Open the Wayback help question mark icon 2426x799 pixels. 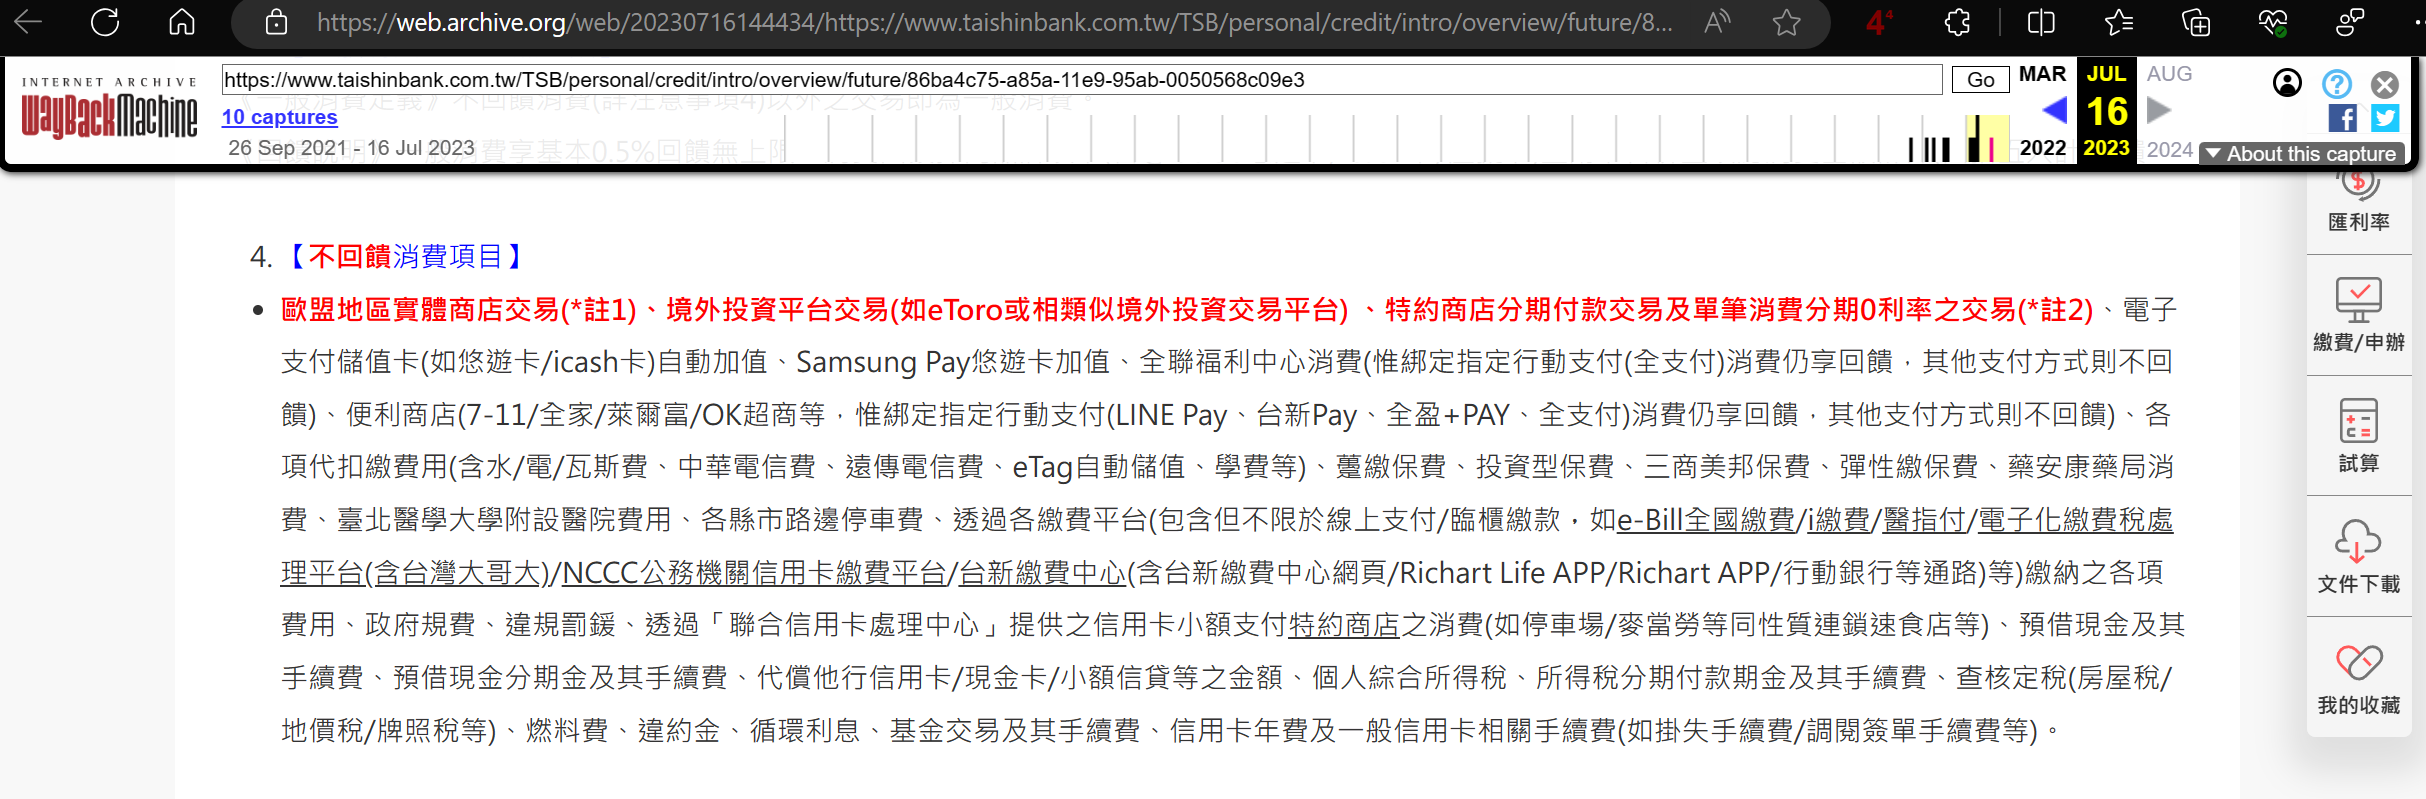(2337, 84)
